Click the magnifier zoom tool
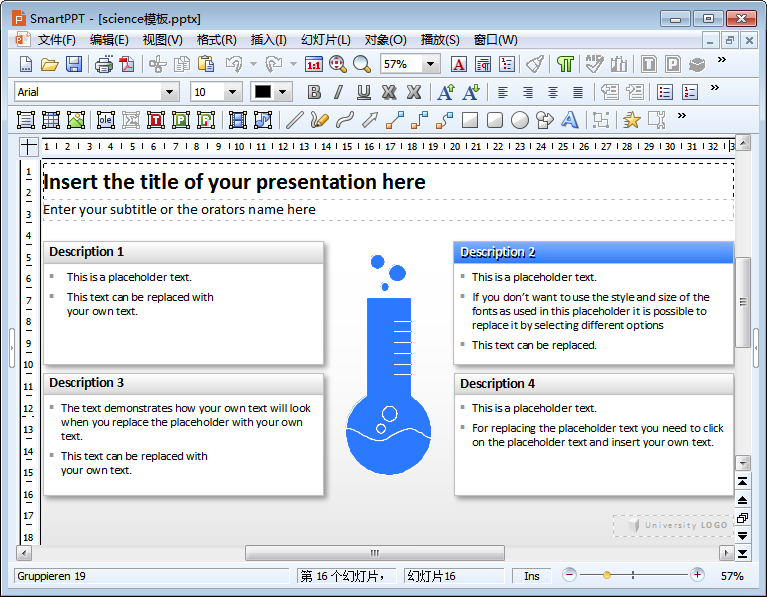This screenshot has height=597, width=767. [x=362, y=64]
